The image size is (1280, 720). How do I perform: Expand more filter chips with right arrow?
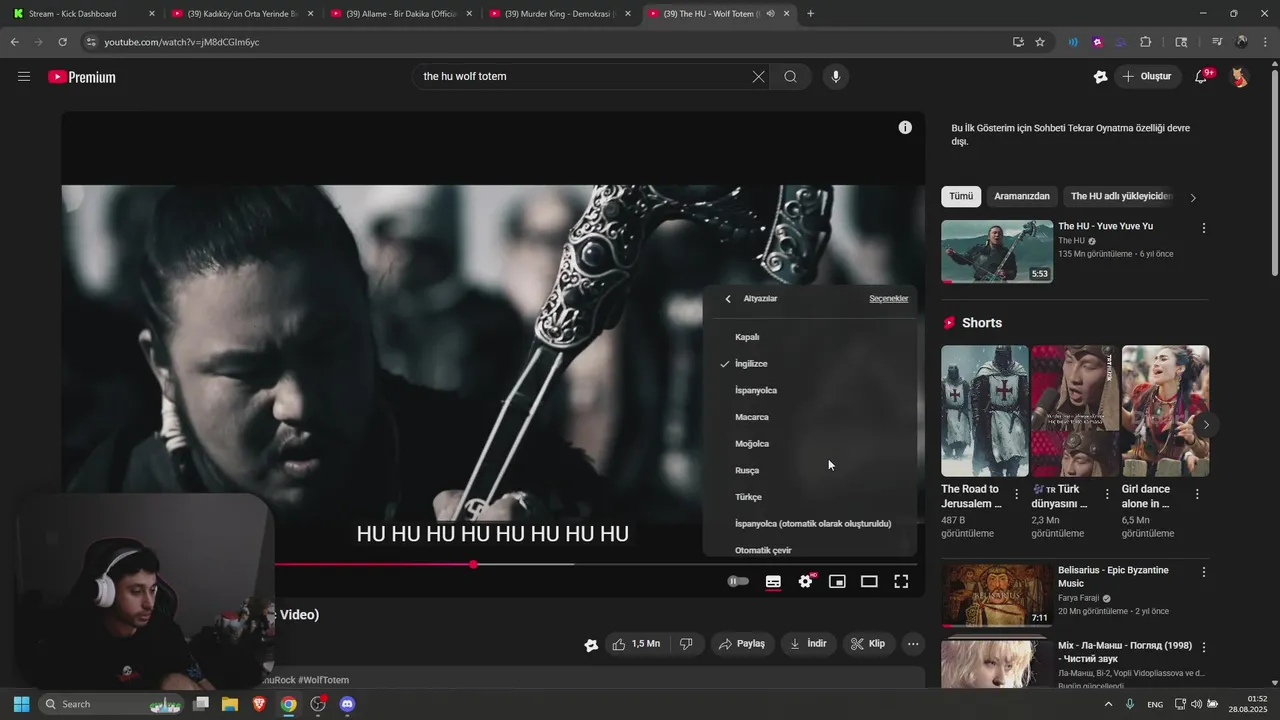[1193, 197]
